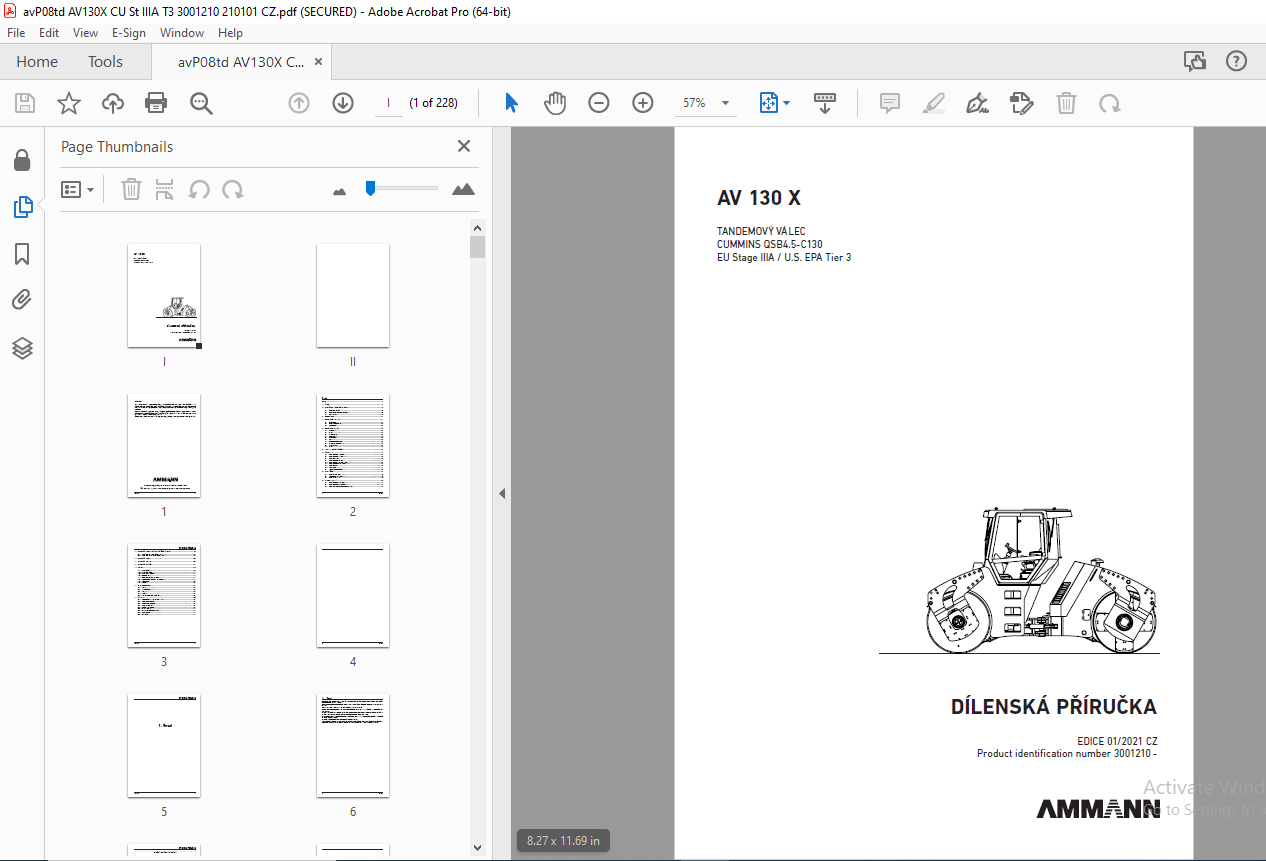Delete pages icon in thumbnails panel
The height and width of the screenshot is (861, 1266).
tap(131, 189)
